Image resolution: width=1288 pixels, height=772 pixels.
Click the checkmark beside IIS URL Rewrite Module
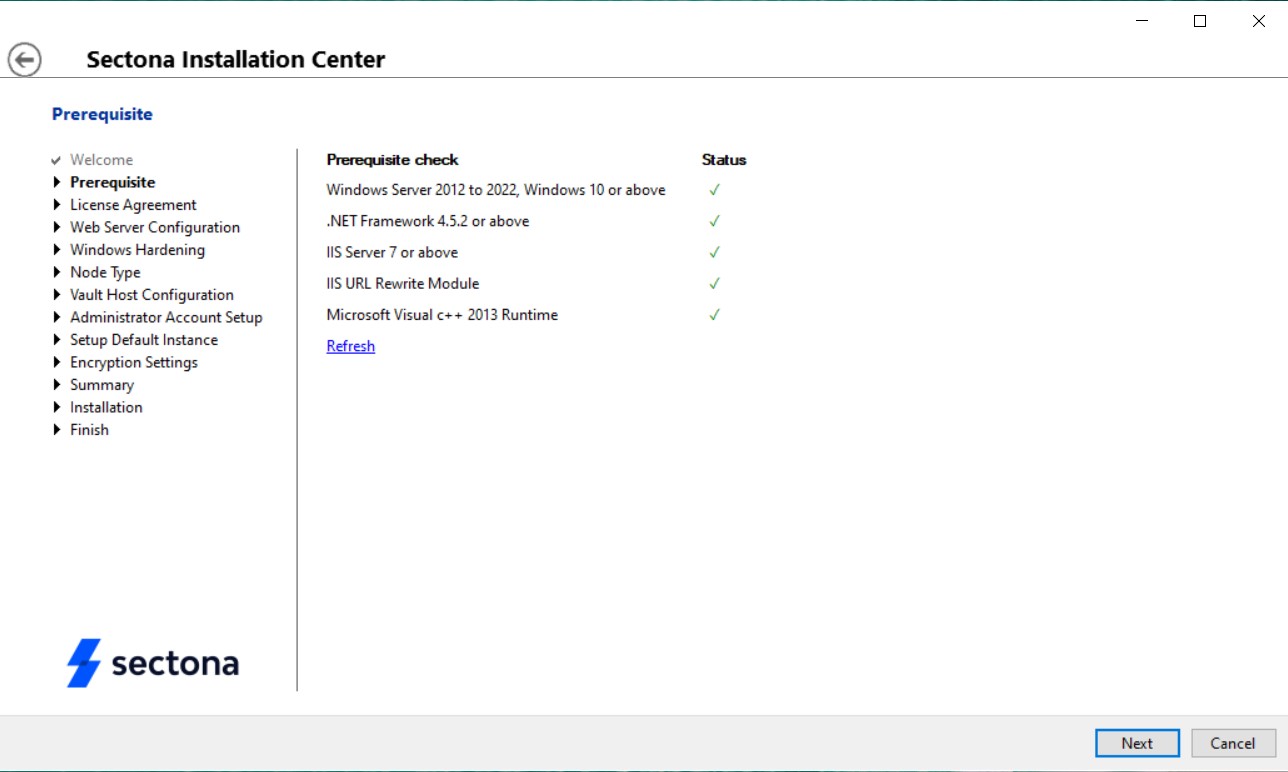pyautogui.click(x=714, y=283)
